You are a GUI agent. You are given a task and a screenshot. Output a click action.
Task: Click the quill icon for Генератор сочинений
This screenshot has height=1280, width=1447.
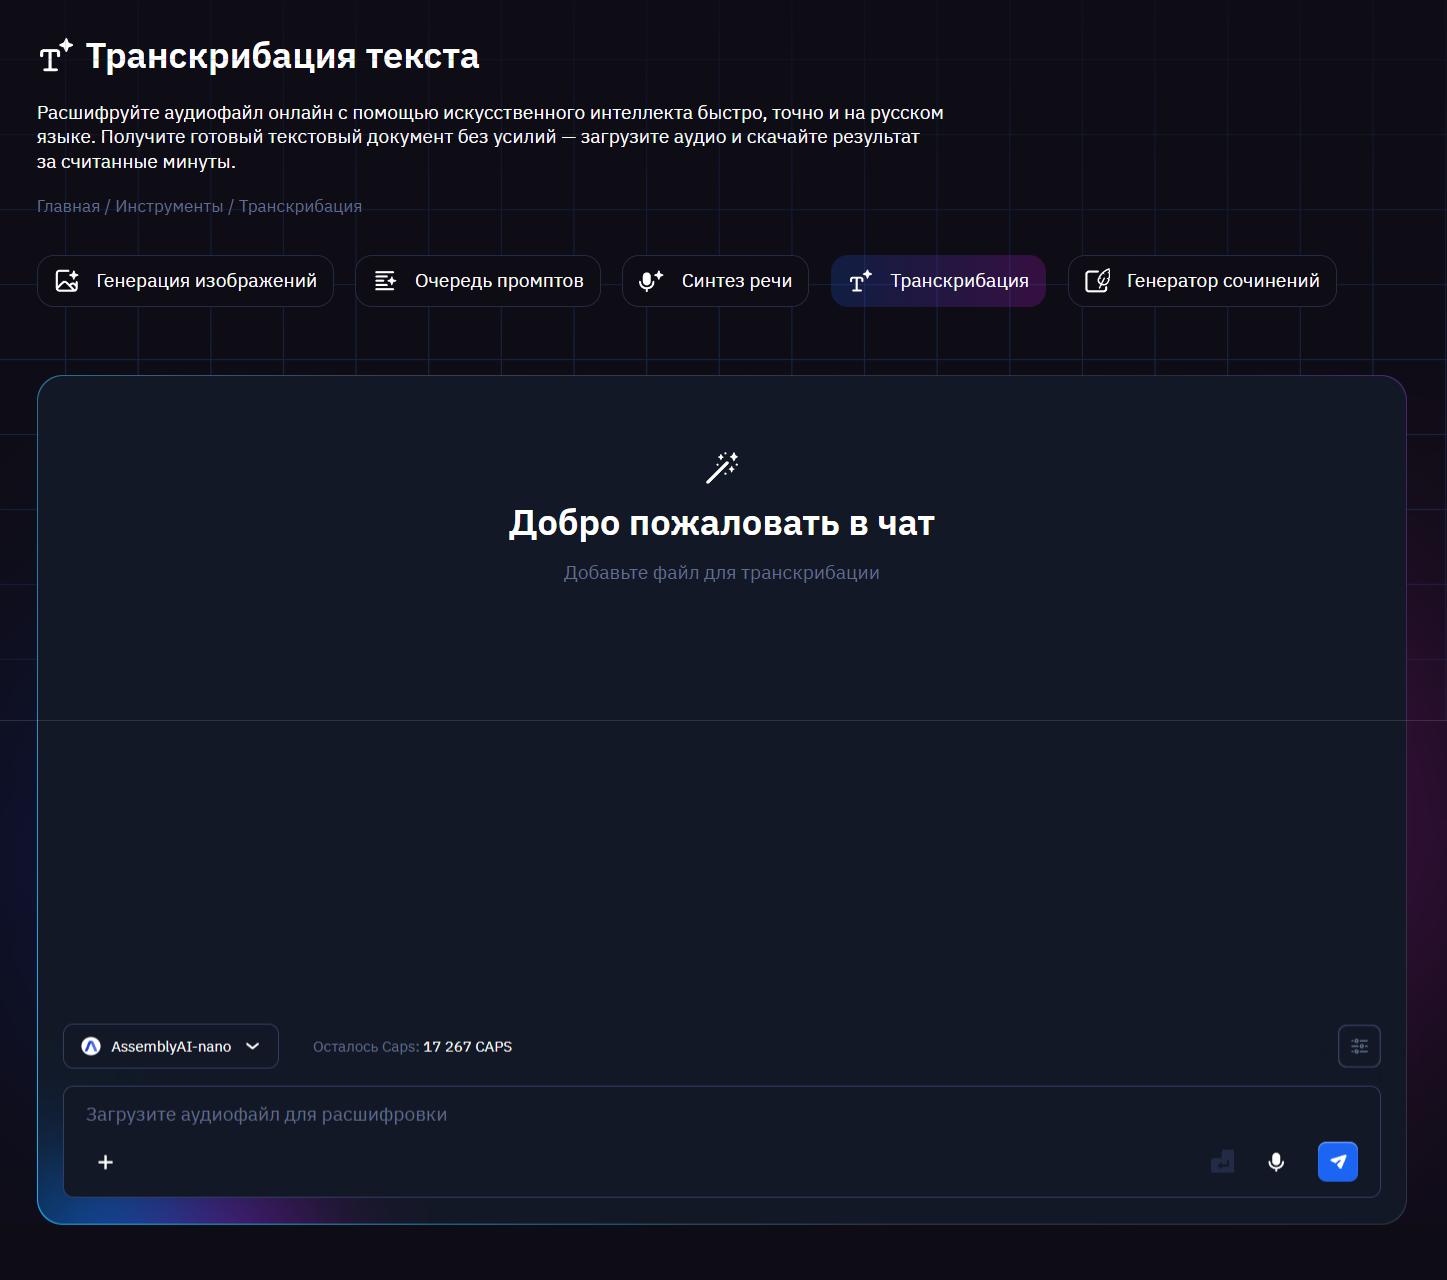tap(1098, 281)
